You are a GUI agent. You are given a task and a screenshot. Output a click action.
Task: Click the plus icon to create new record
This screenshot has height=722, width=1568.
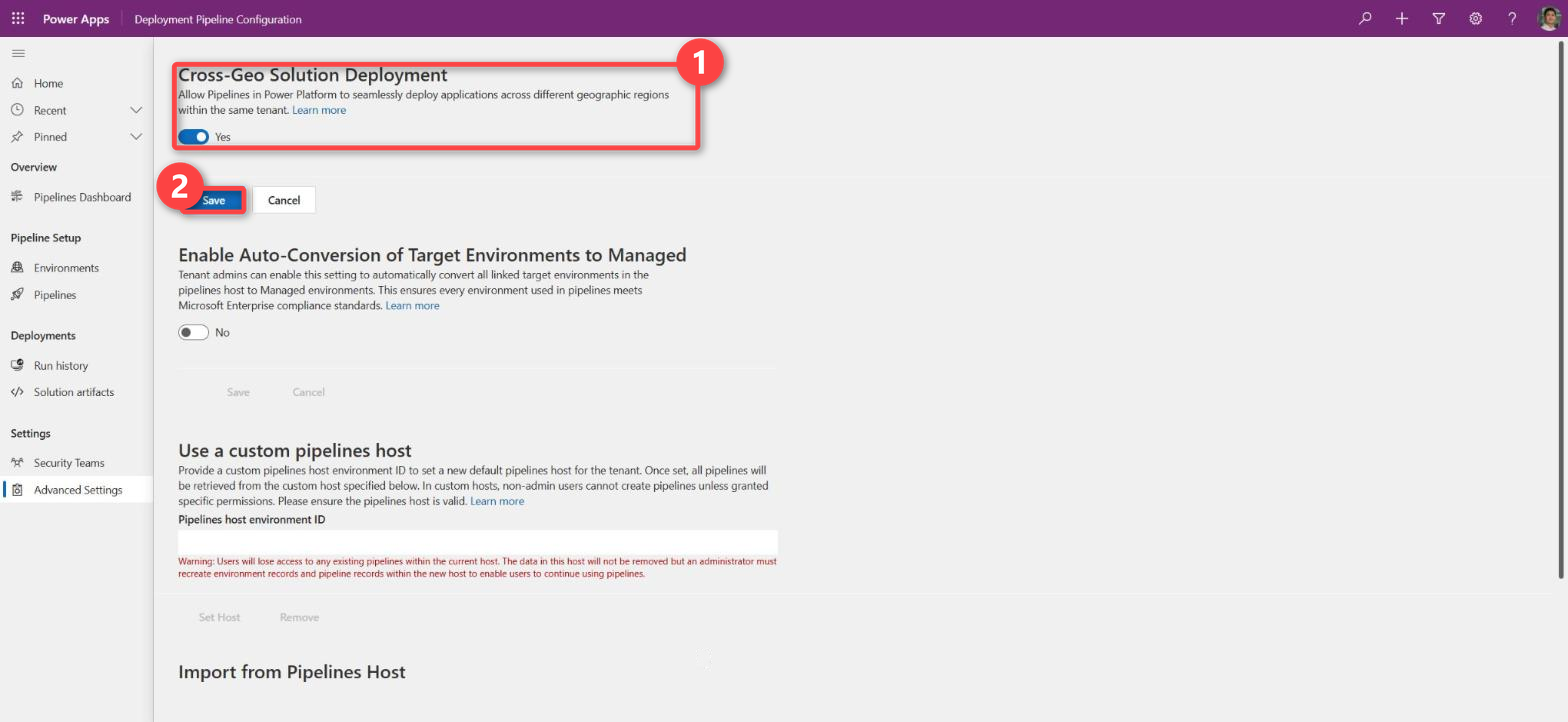click(1402, 19)
